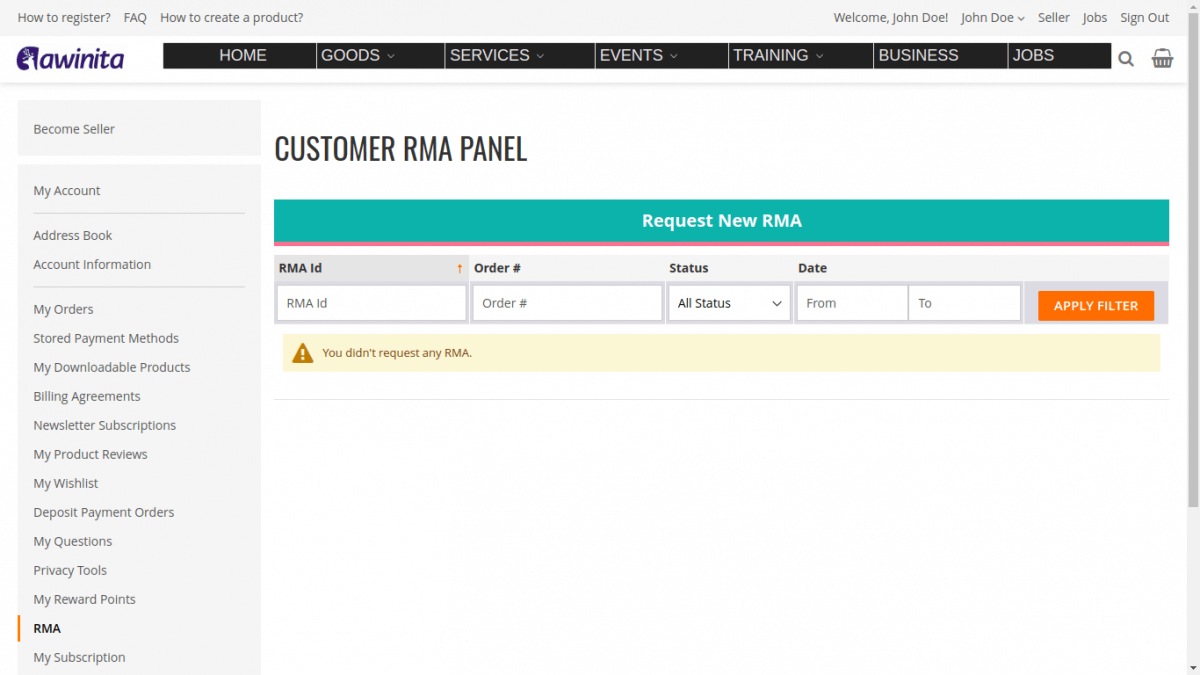
Task: Expand the TRAINING menu
Action: pos(779,56)
